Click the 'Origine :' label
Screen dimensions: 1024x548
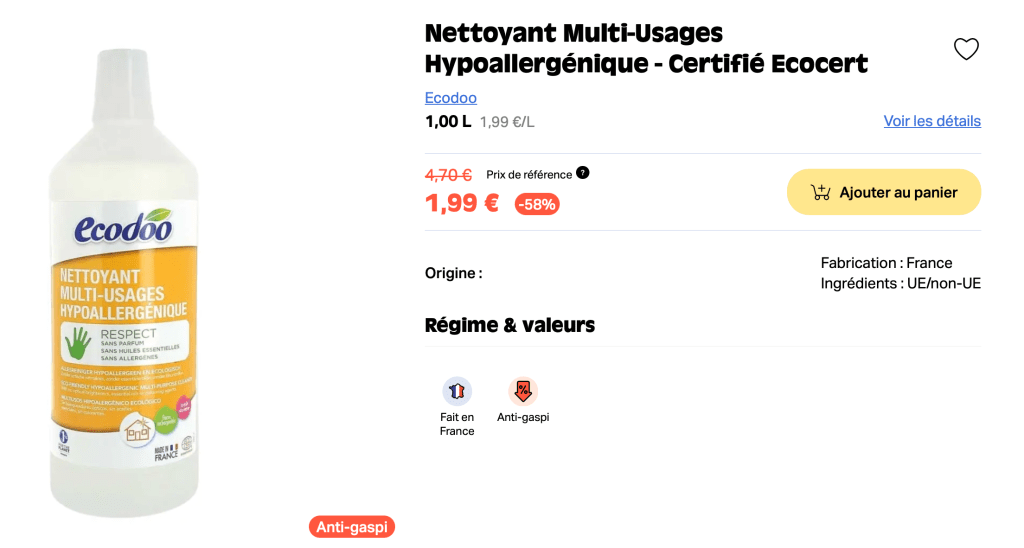(453, 273)
